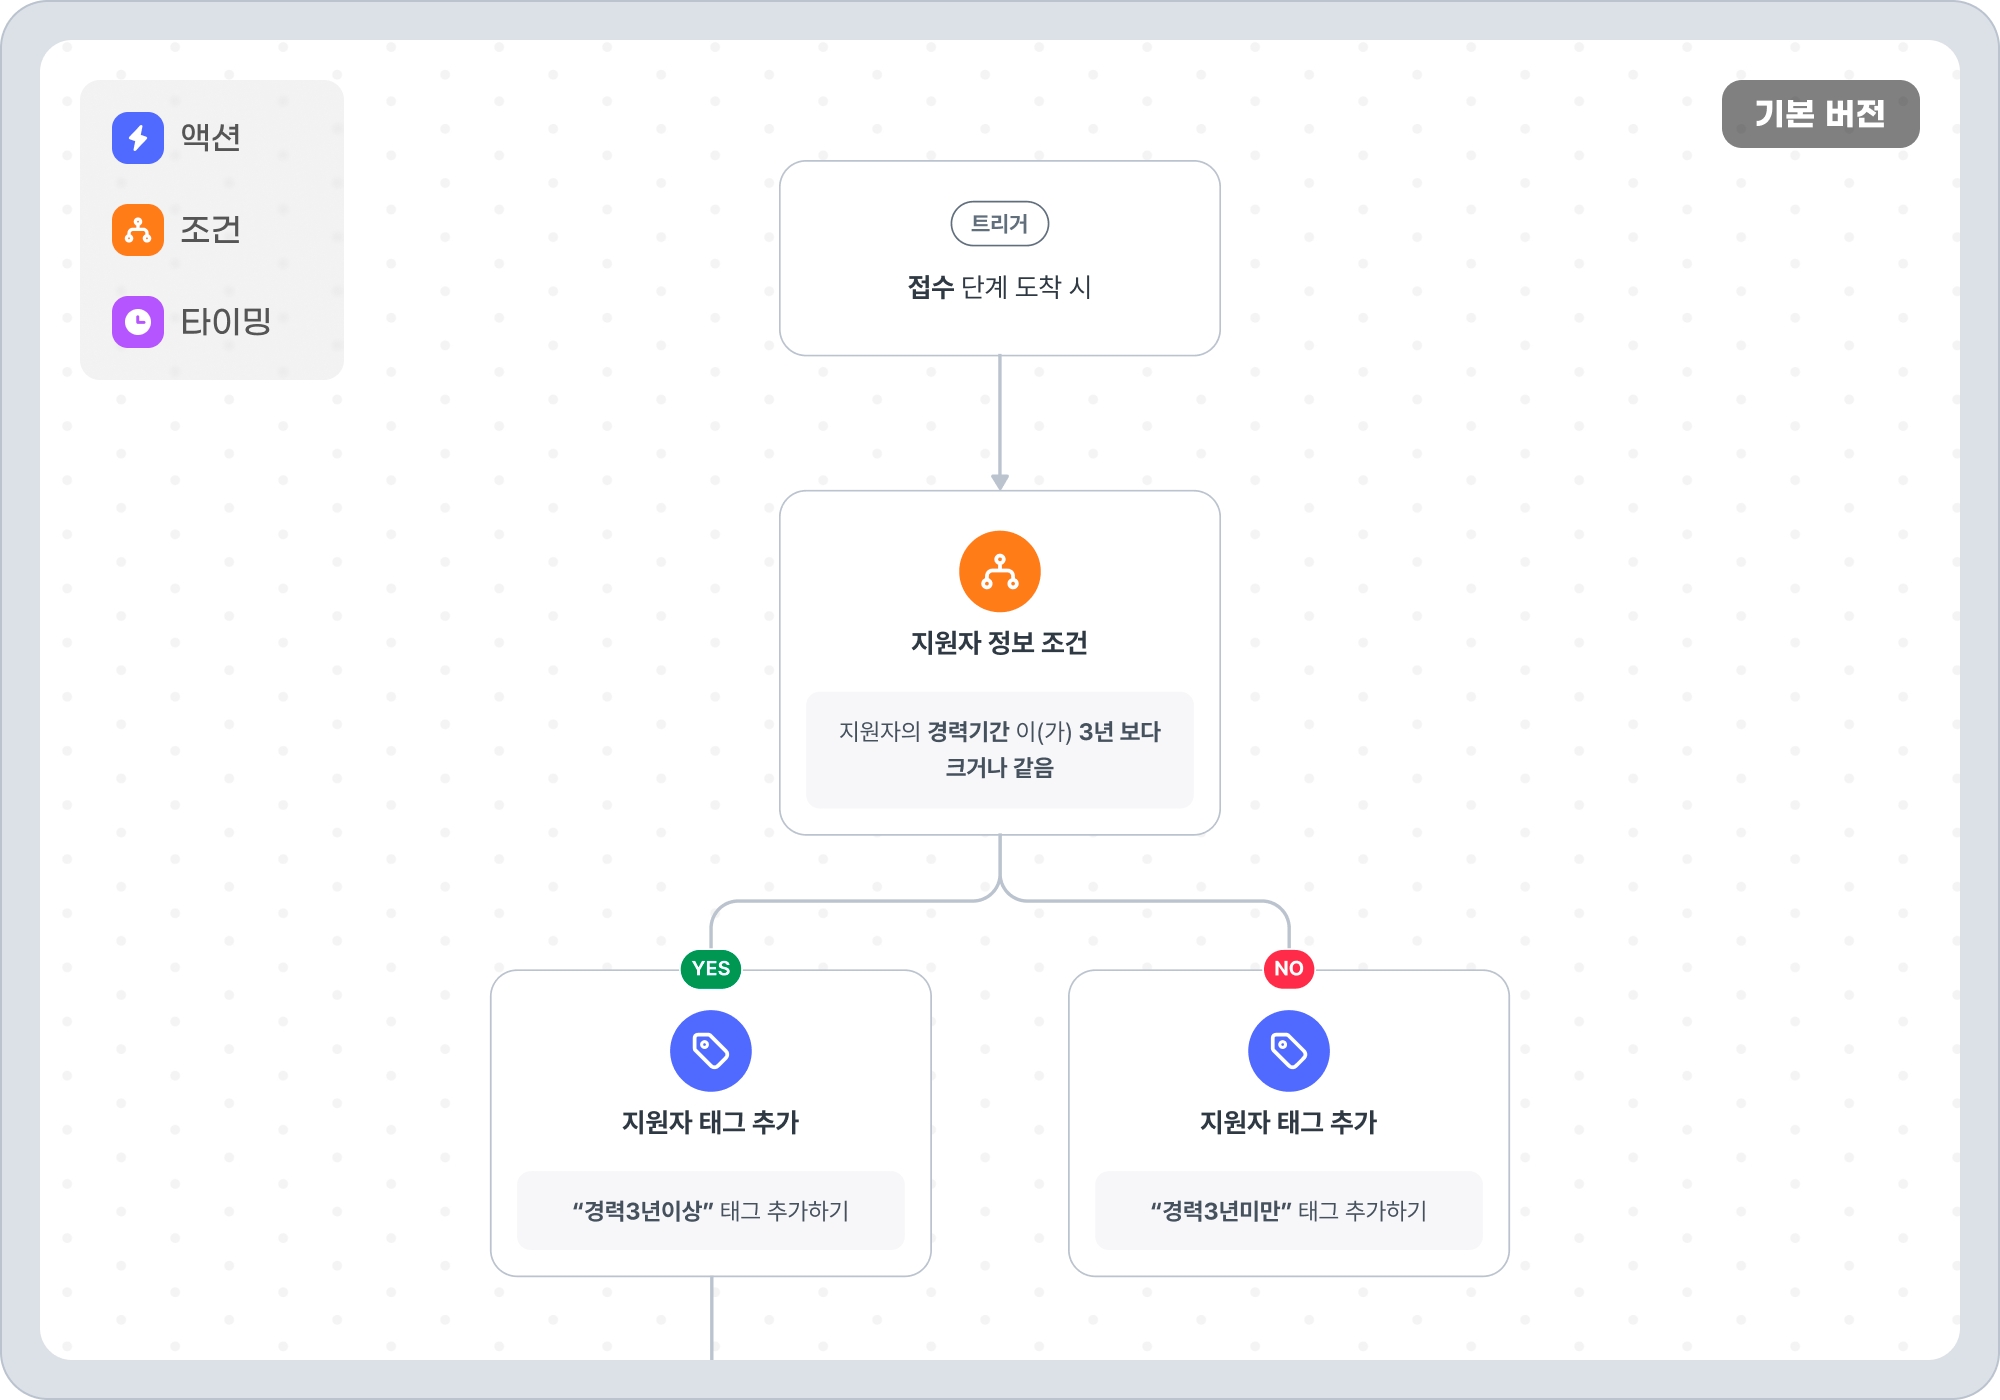Click the green YES branch badge

click(710, 968)
